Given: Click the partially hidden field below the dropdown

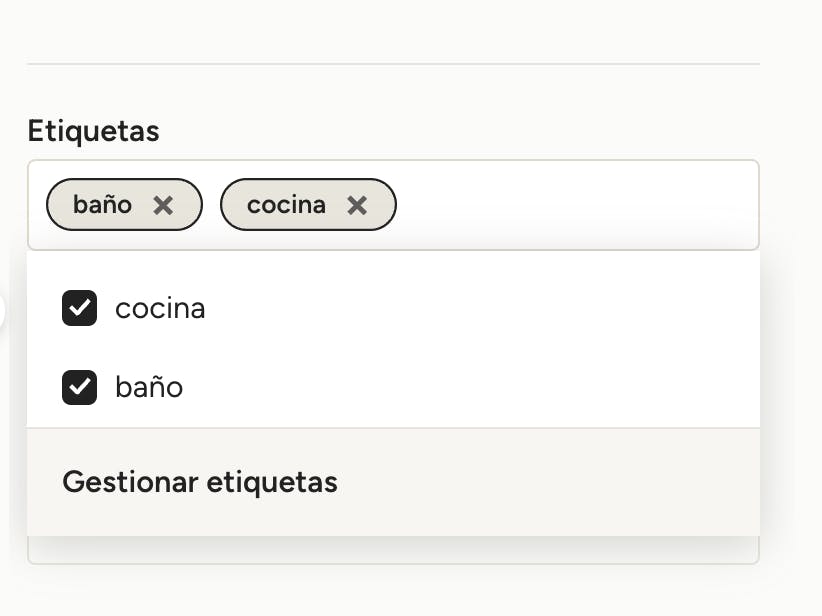Looking at the screenshot, I should click(x=393, y=550).
